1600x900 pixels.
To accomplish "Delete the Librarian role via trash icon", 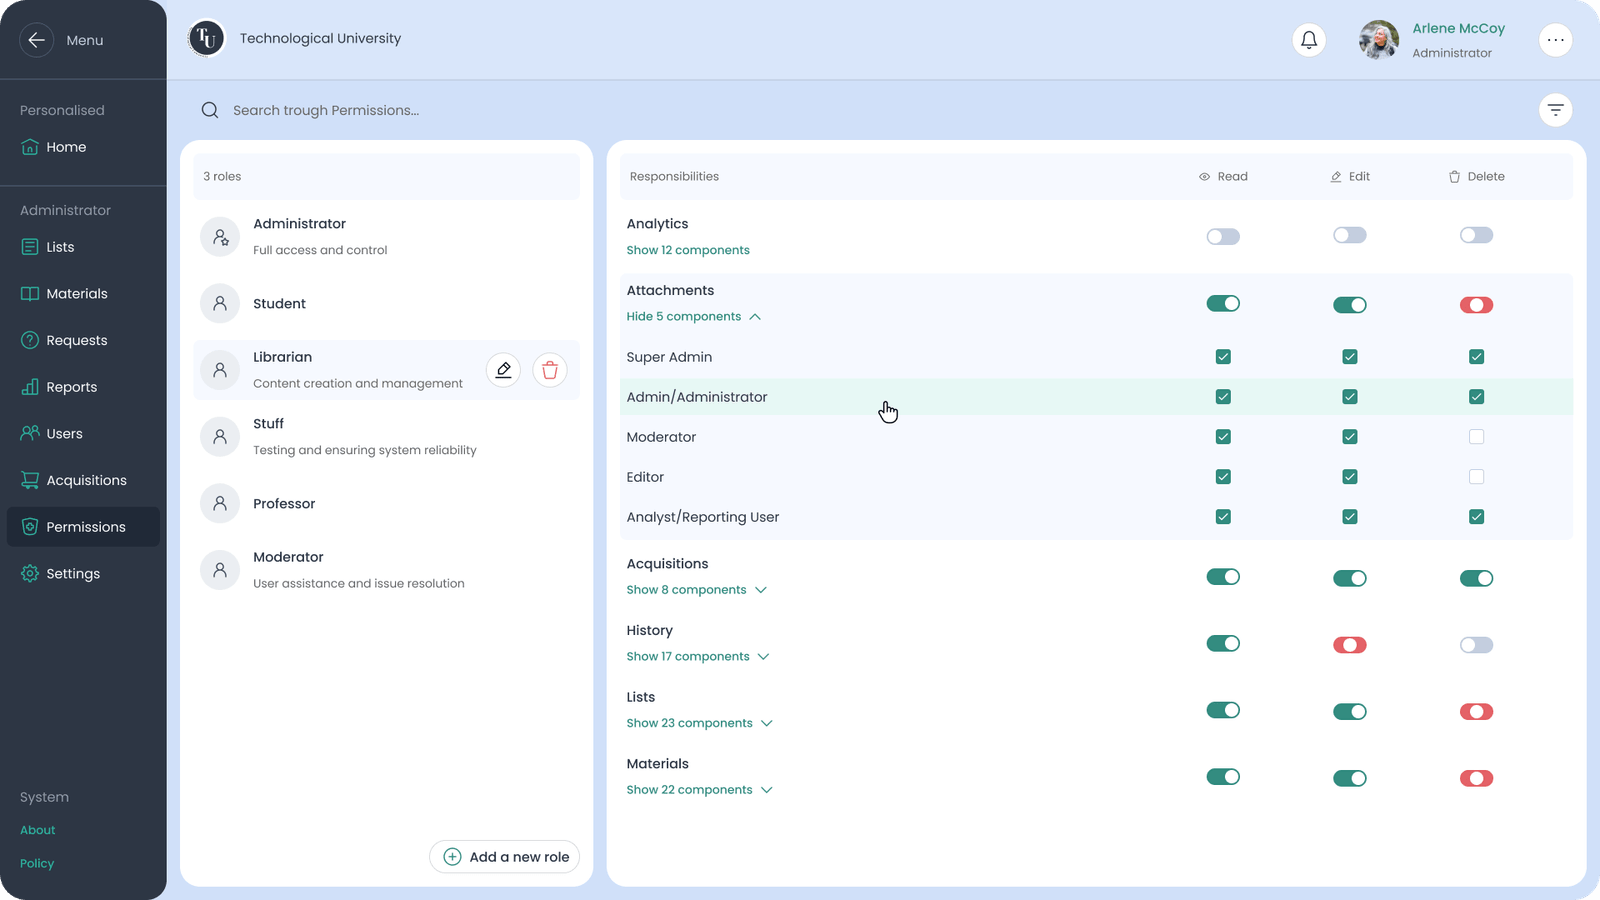I will [550, 370].
